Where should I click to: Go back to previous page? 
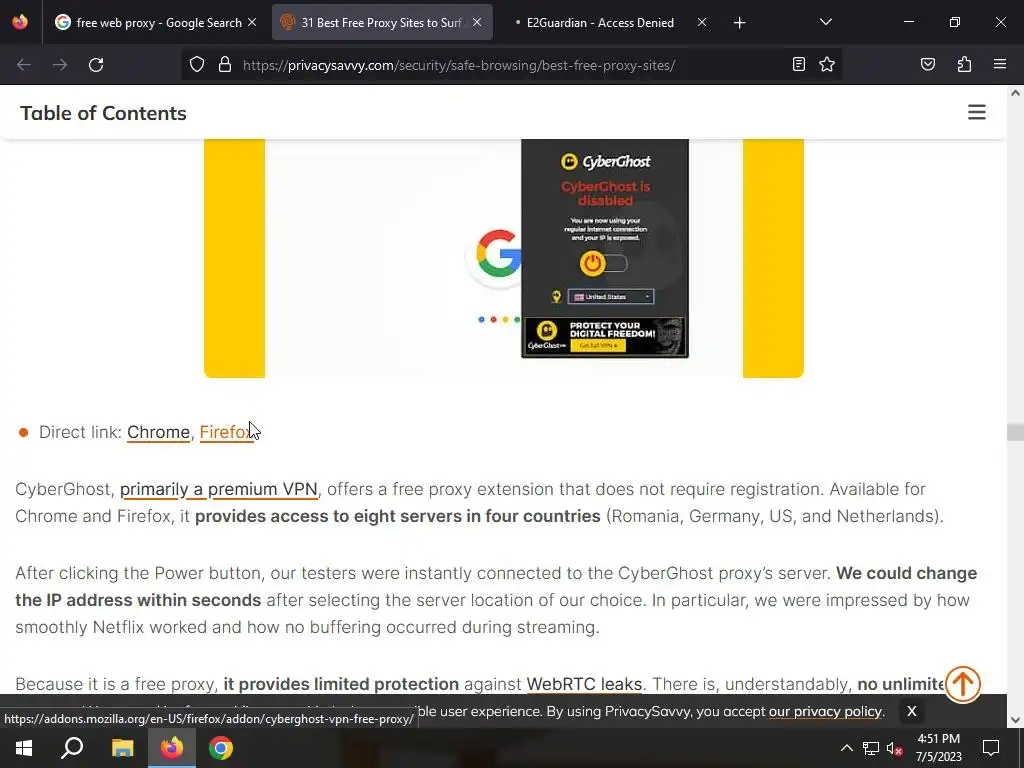point(24,65)
